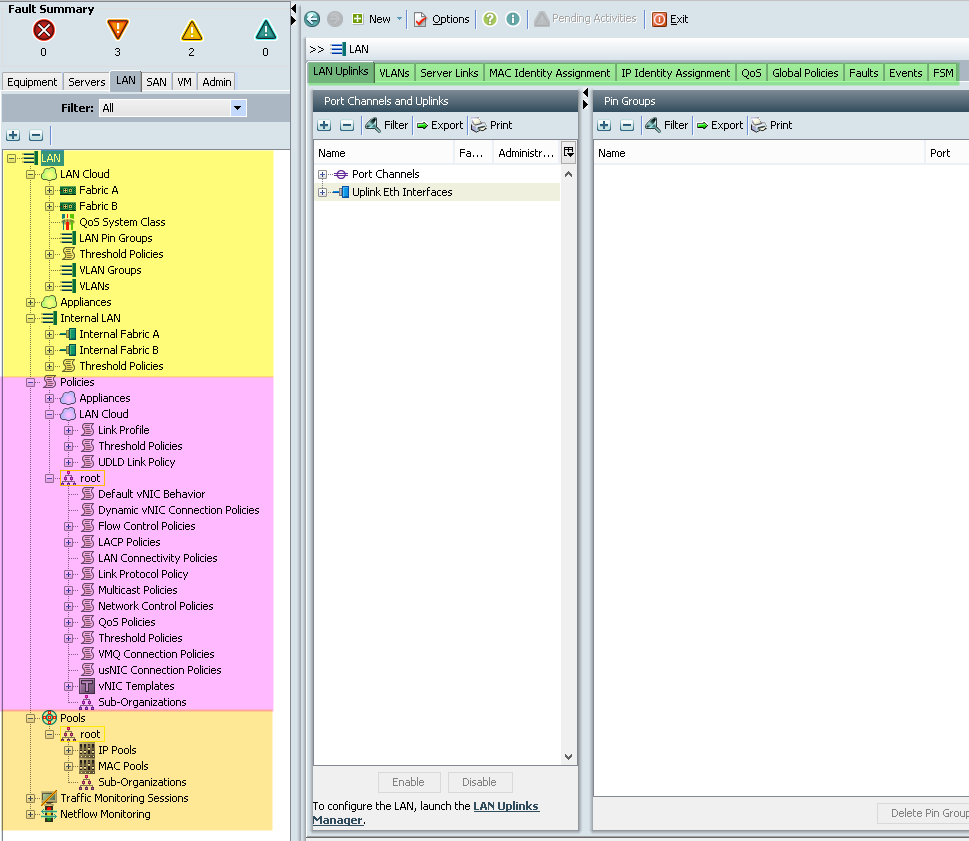Click Export in Port Channels panel
This screenshot has width=969, height=841.
click(439, 125)
